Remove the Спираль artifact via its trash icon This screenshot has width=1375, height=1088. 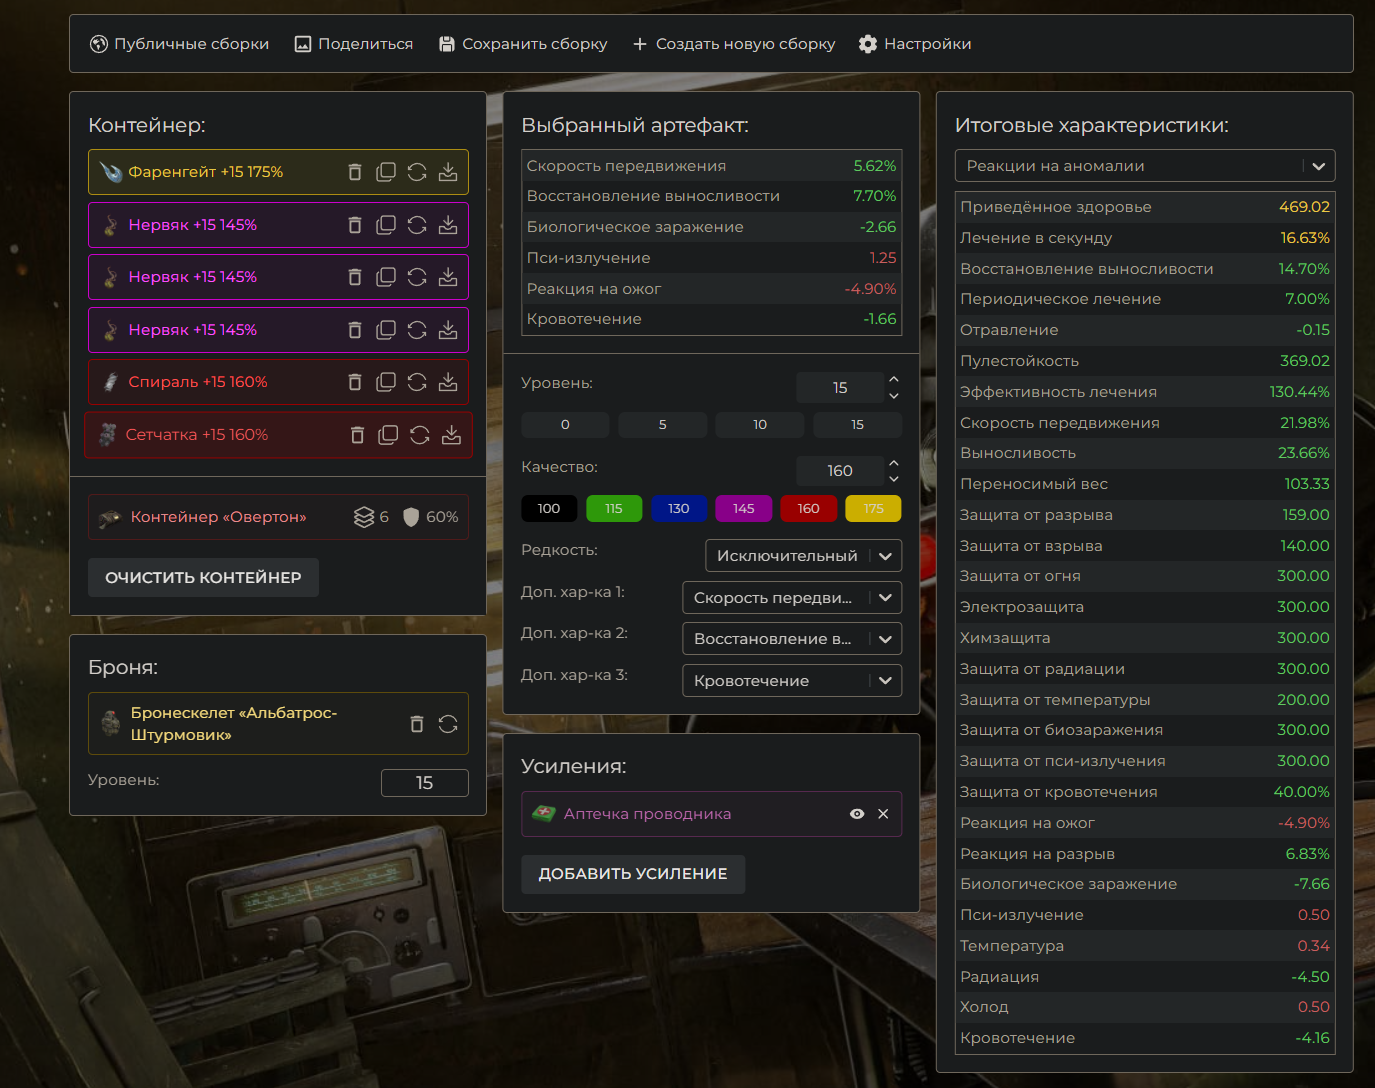click(x=355, y=382)
